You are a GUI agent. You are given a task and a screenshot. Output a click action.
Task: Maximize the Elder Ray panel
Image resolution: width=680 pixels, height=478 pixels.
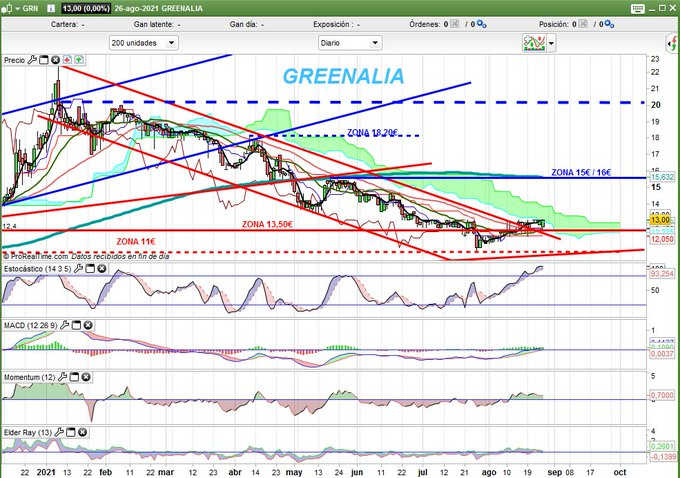click(71, 432)
